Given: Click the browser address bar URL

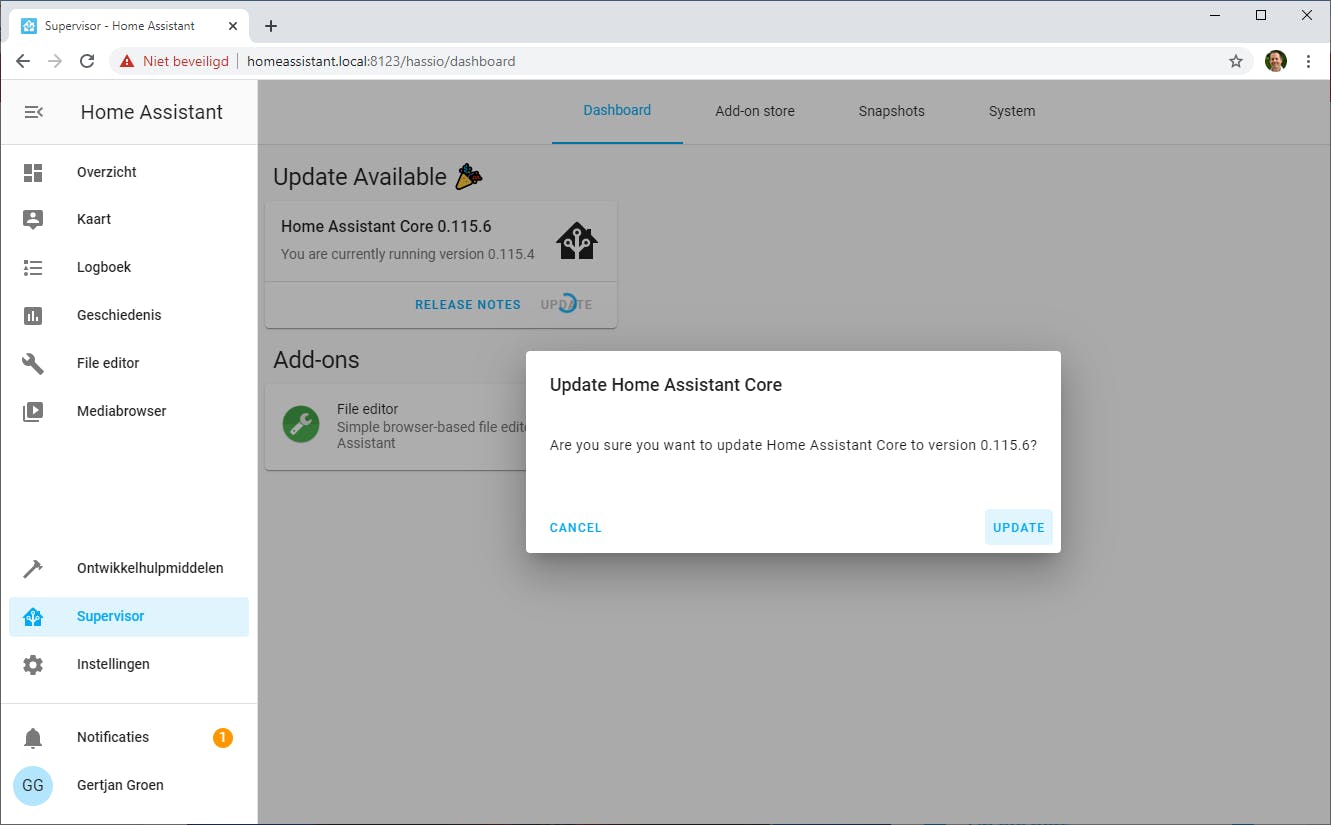Looking at the screenshot, I should pyautogui.click(x=381, y=61).
